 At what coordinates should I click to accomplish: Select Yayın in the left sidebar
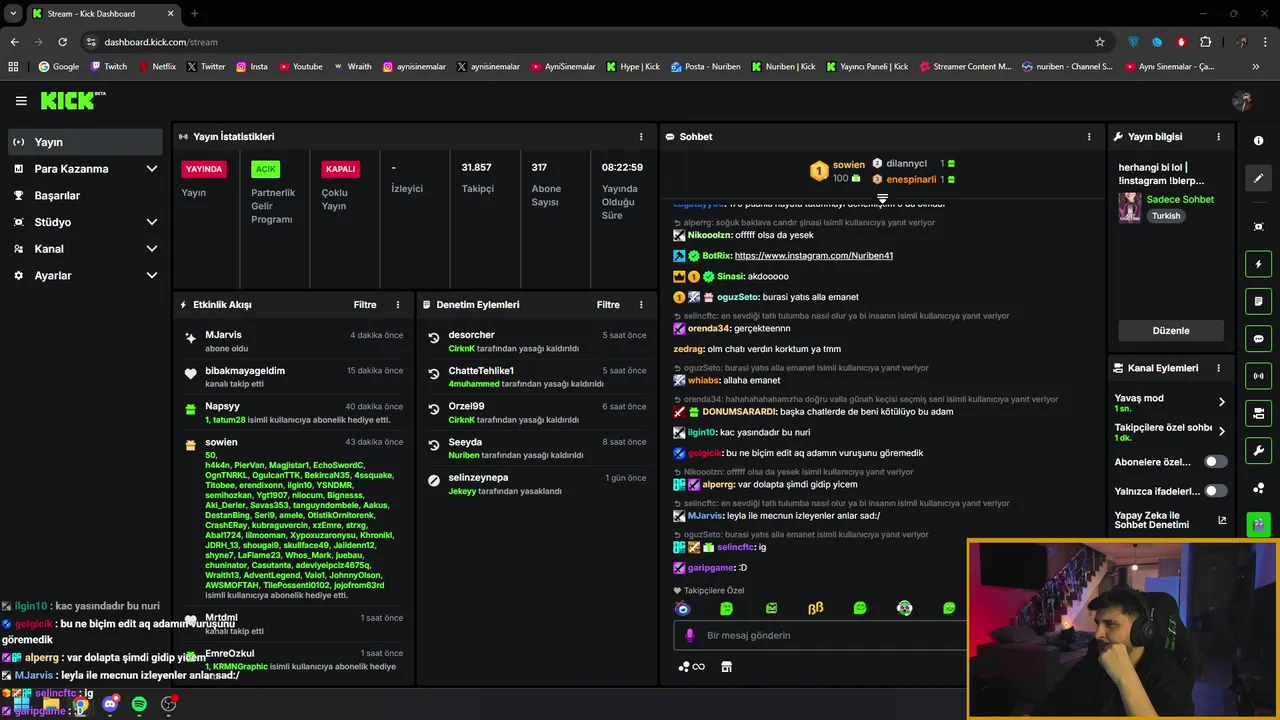(85, 142)
